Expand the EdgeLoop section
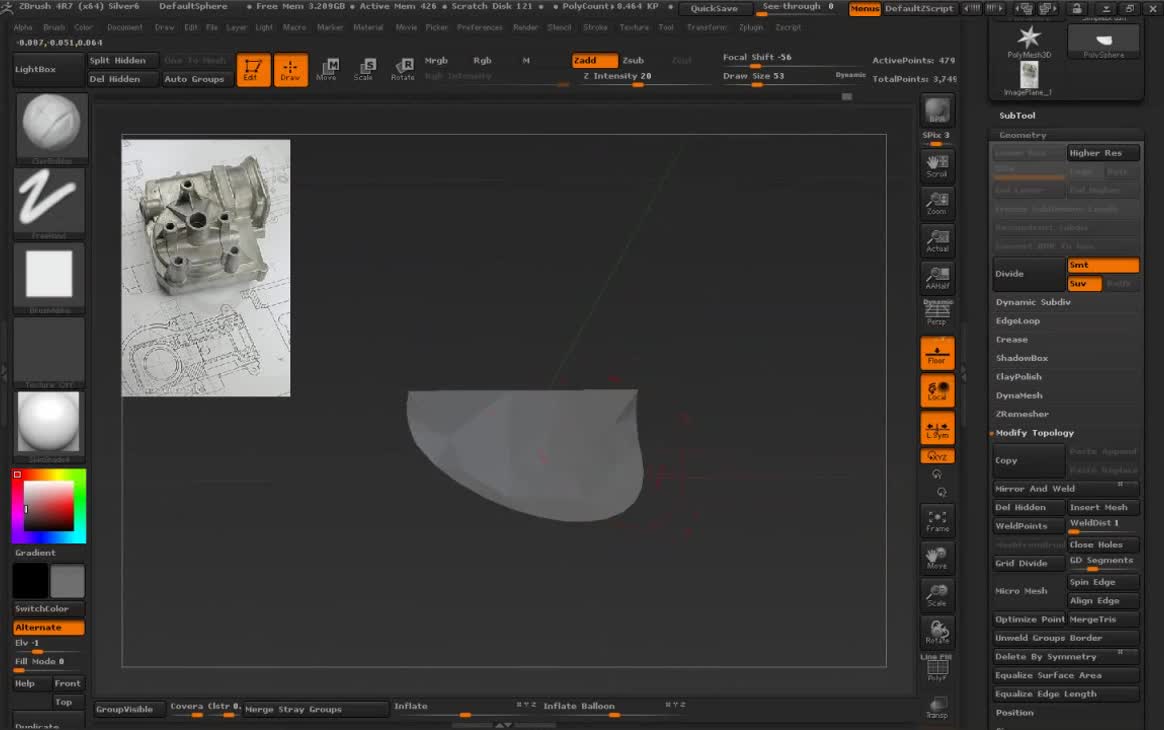This screenshot has height=730, width=1164. [x=1017, y=321]
